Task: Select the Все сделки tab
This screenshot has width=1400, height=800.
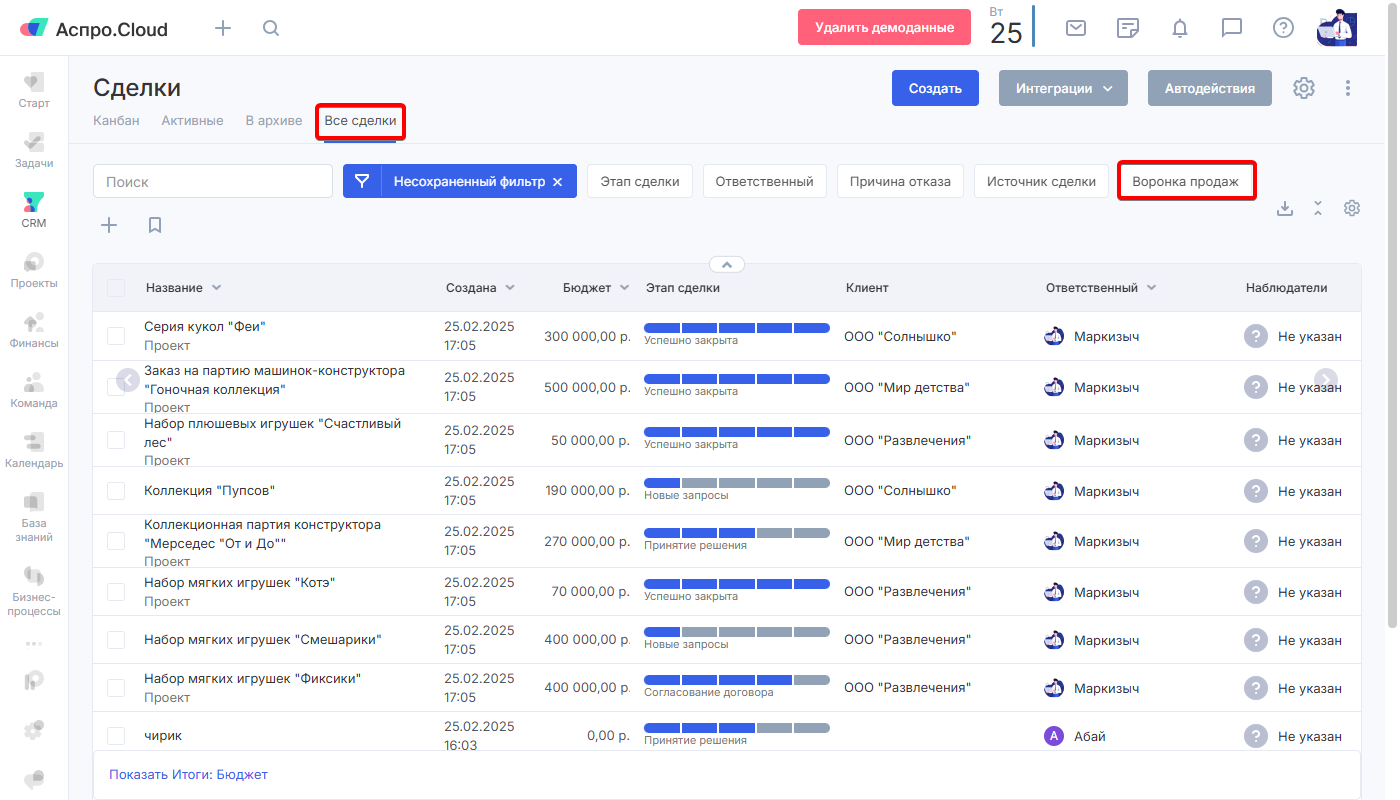Action: [x=360, y=120]
